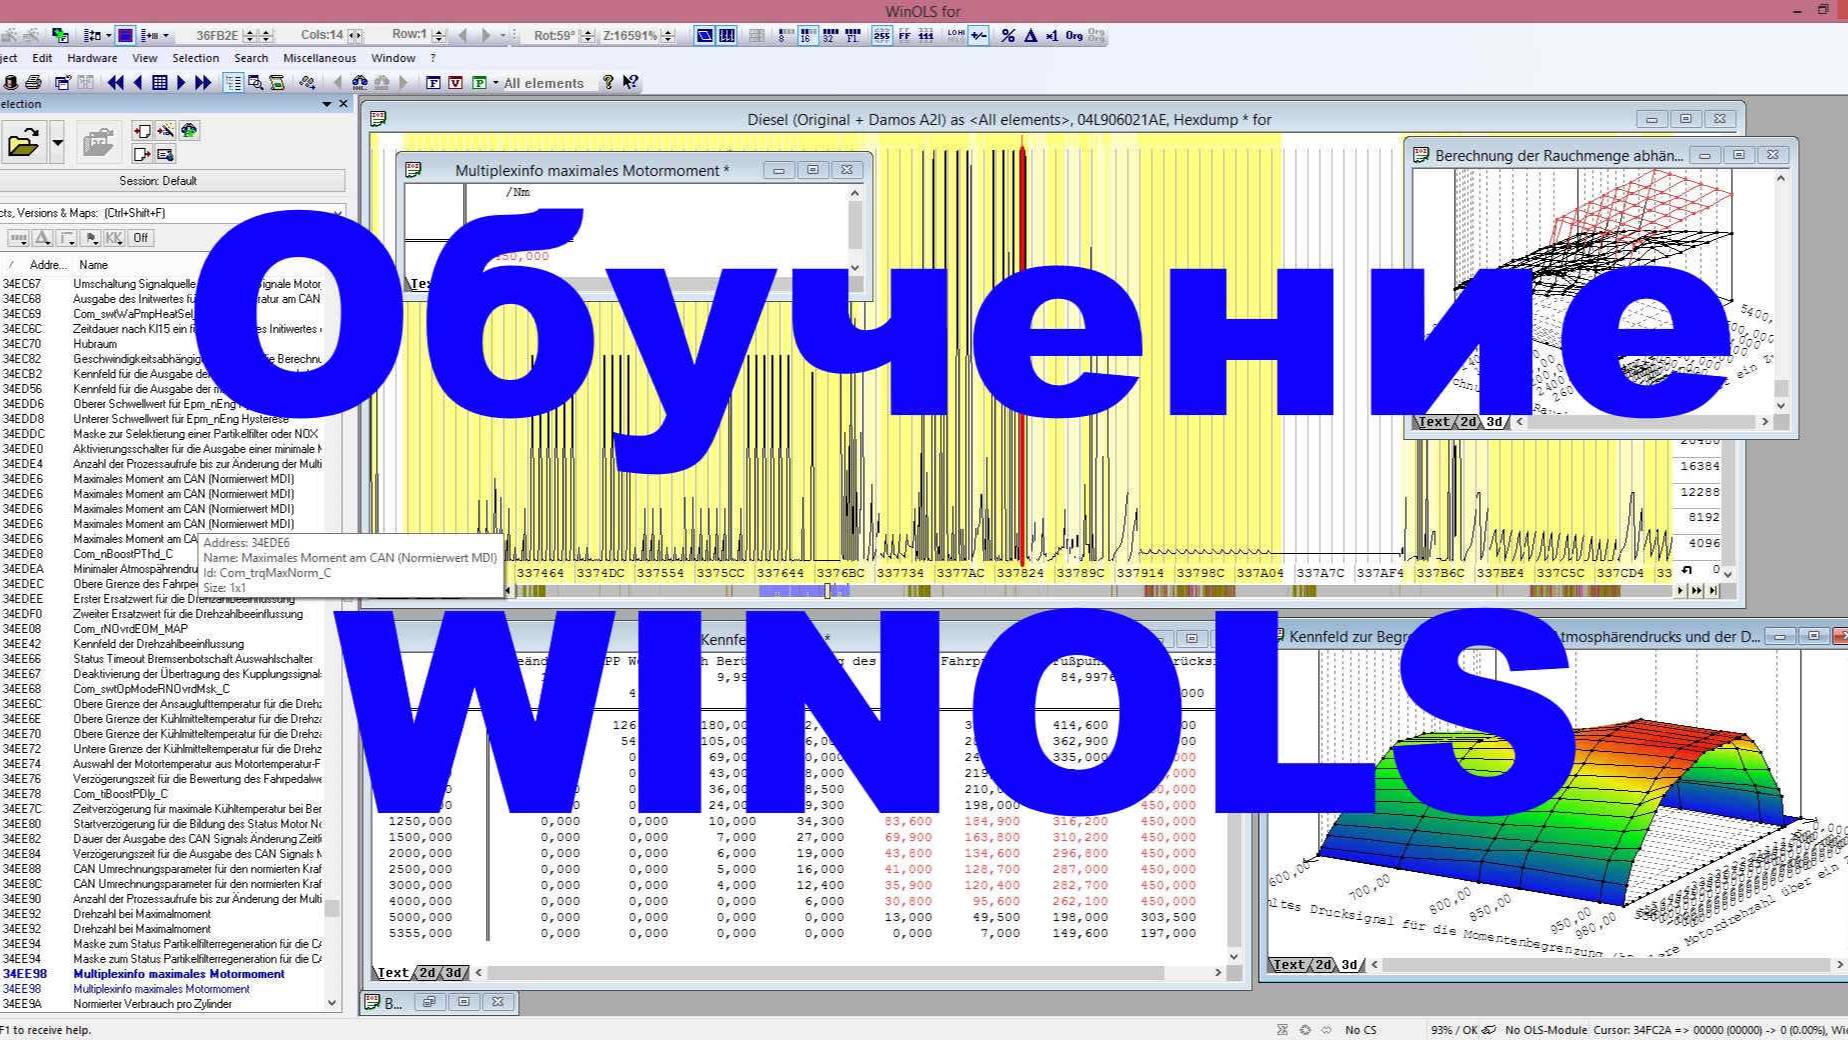The height and width of the screenshot is (1040, 1848).
Task: Click the print icon in toolbar
Action: click(x=33, y=83)
